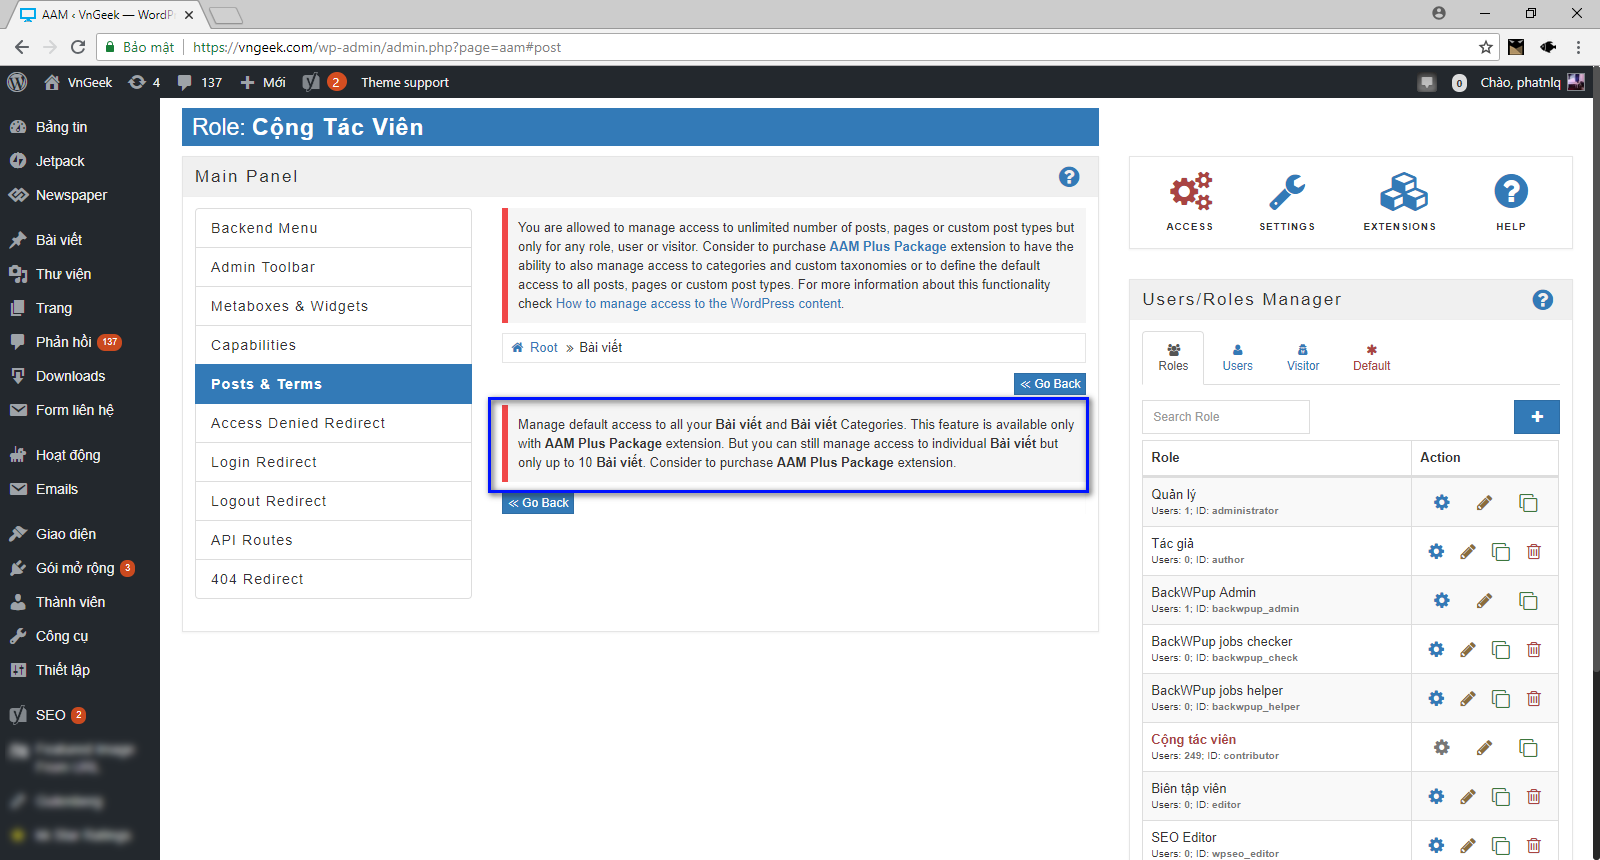Open API Routes section
The height and width of the screenshot is (860, 1600).
tap(333, 540)
